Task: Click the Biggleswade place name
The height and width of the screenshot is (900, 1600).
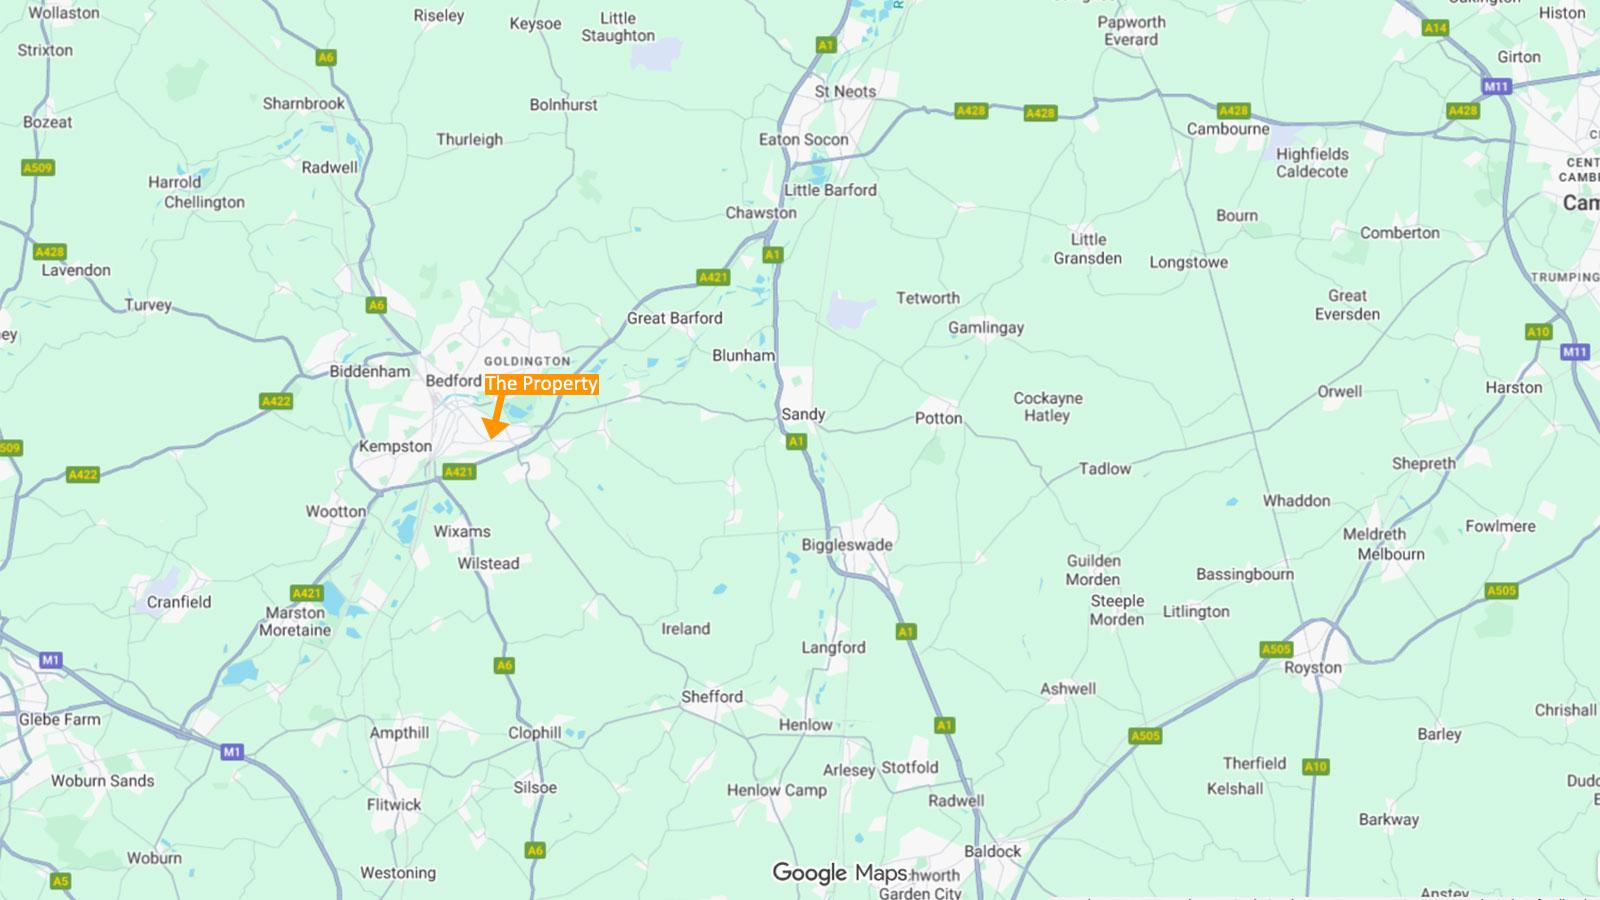Action: [x=847, y=545]
